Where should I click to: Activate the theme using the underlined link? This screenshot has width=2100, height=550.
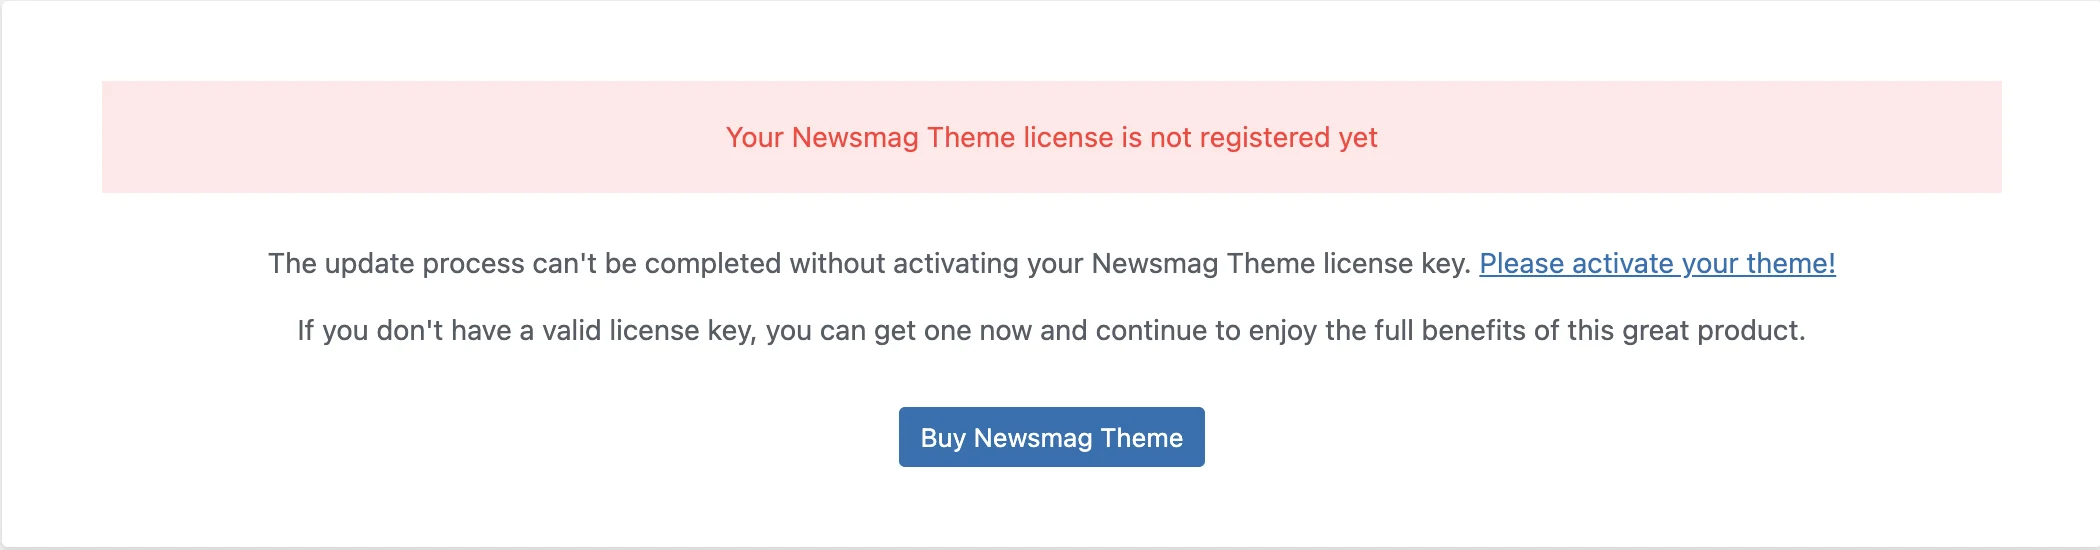click(x=1657, y=264)
